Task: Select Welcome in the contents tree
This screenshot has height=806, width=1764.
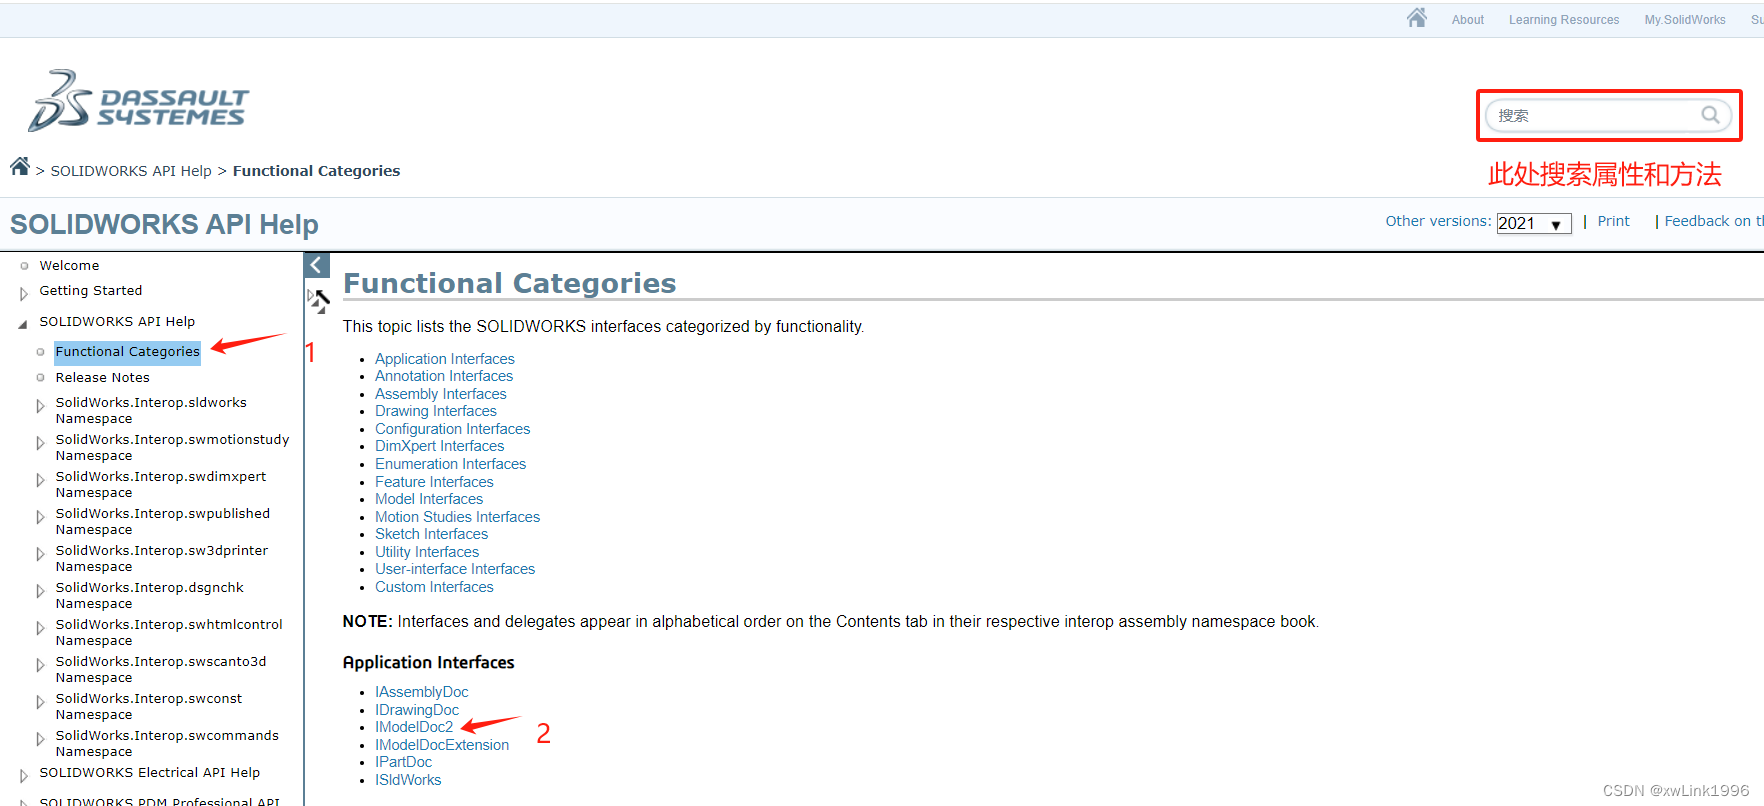Action: click(69, 265)
